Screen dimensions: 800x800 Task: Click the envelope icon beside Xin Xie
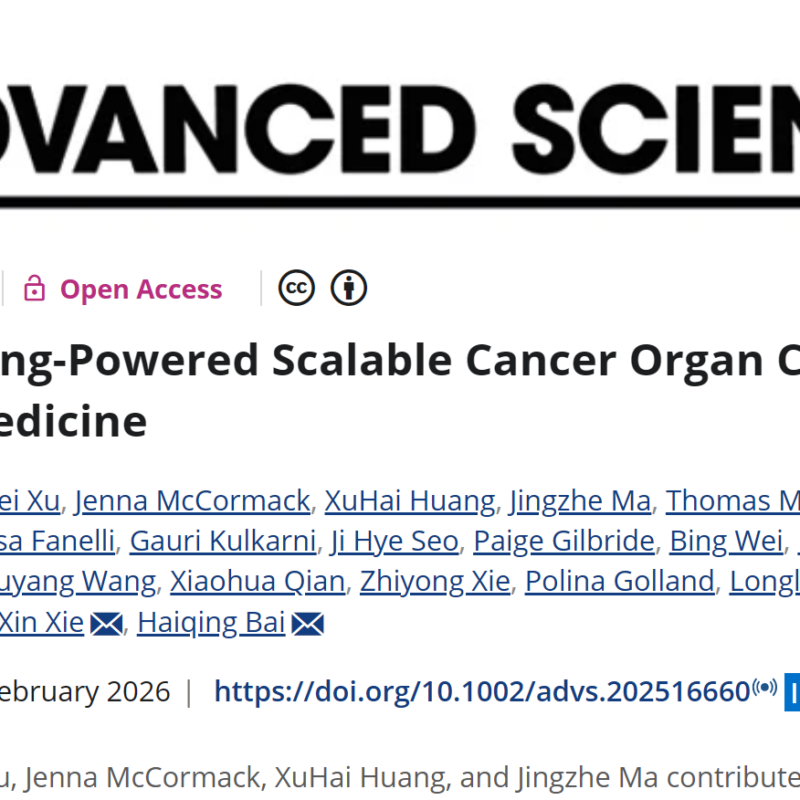106,624
